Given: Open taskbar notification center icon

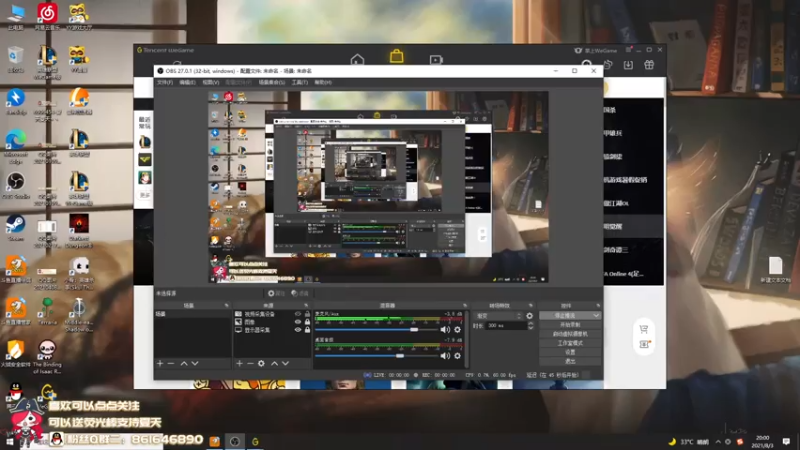Looking at the screenshot, I should 786,441.
